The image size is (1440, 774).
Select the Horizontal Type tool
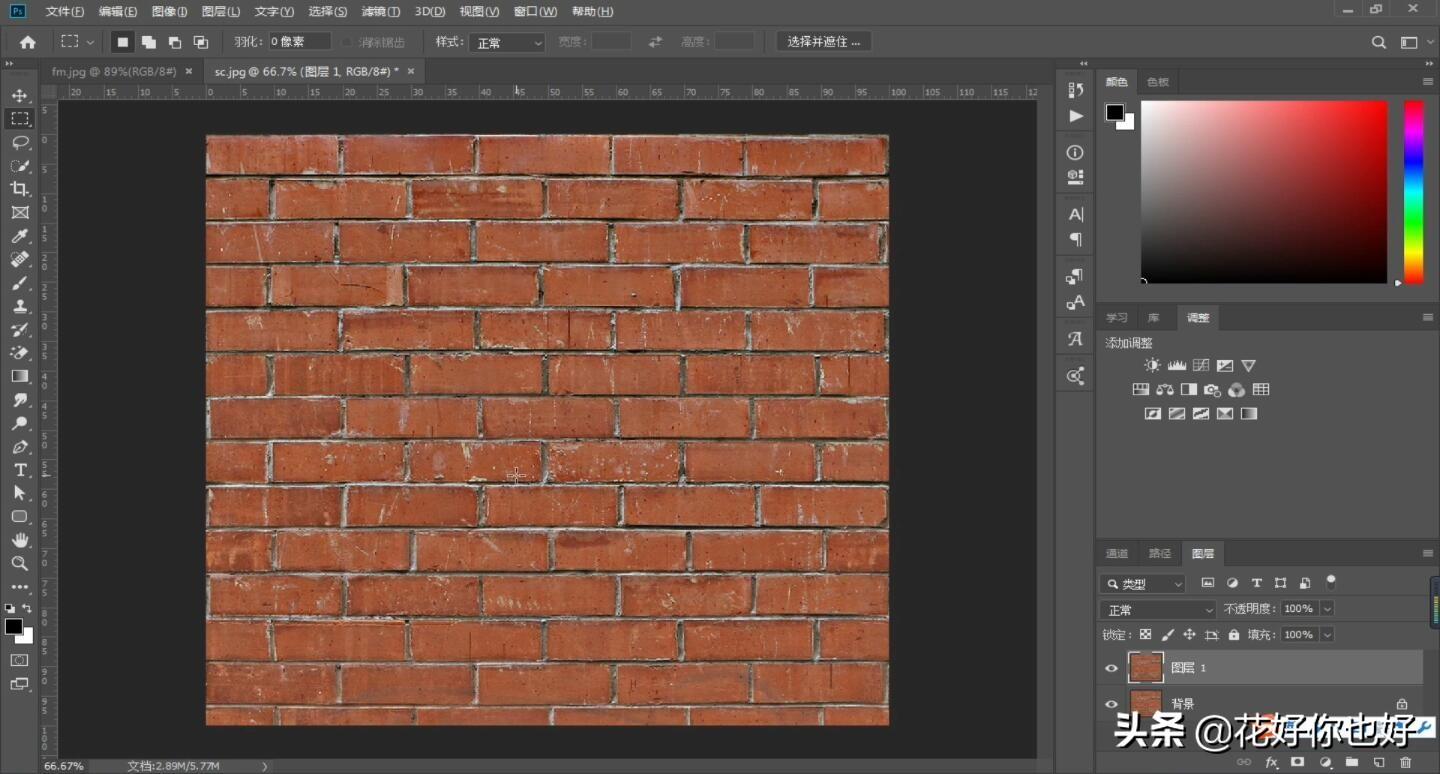click(x=19, y=470)
